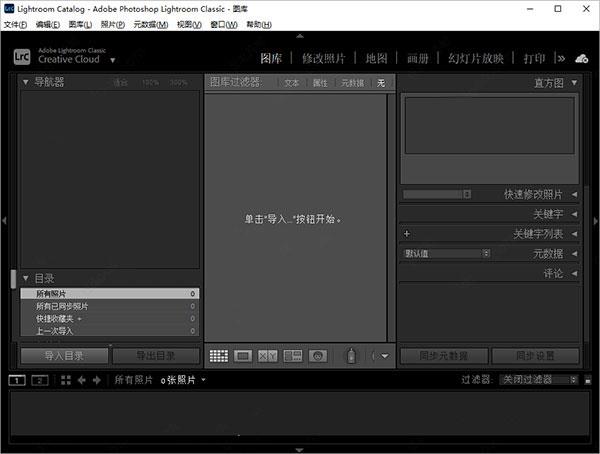Toggle filter lock switch at filmstrip right

point(588,380)
